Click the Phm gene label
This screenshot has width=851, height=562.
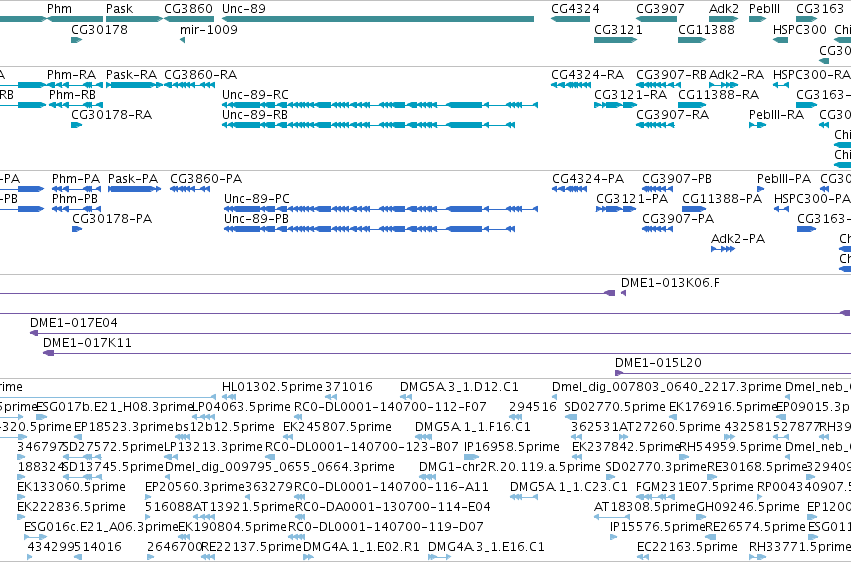point(59,9)
